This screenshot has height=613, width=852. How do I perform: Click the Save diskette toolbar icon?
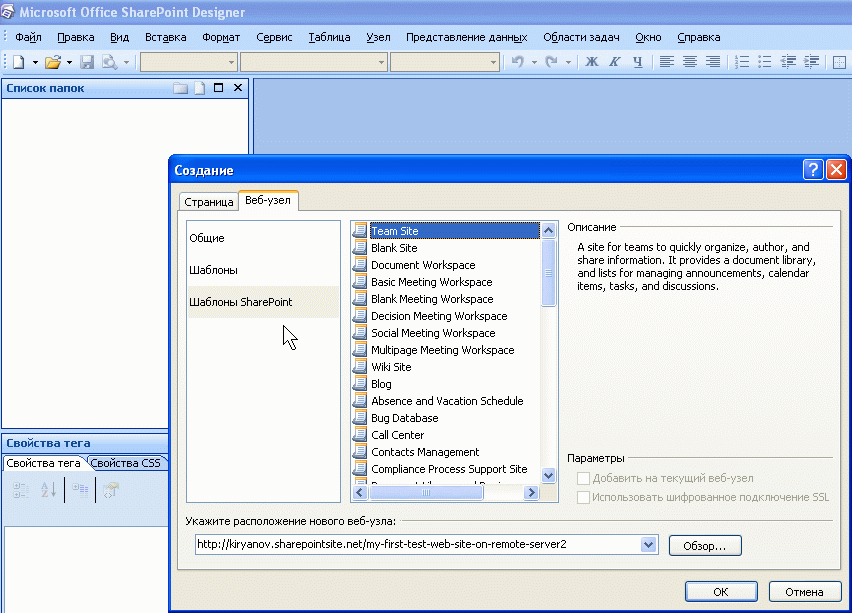coord(87,62)
